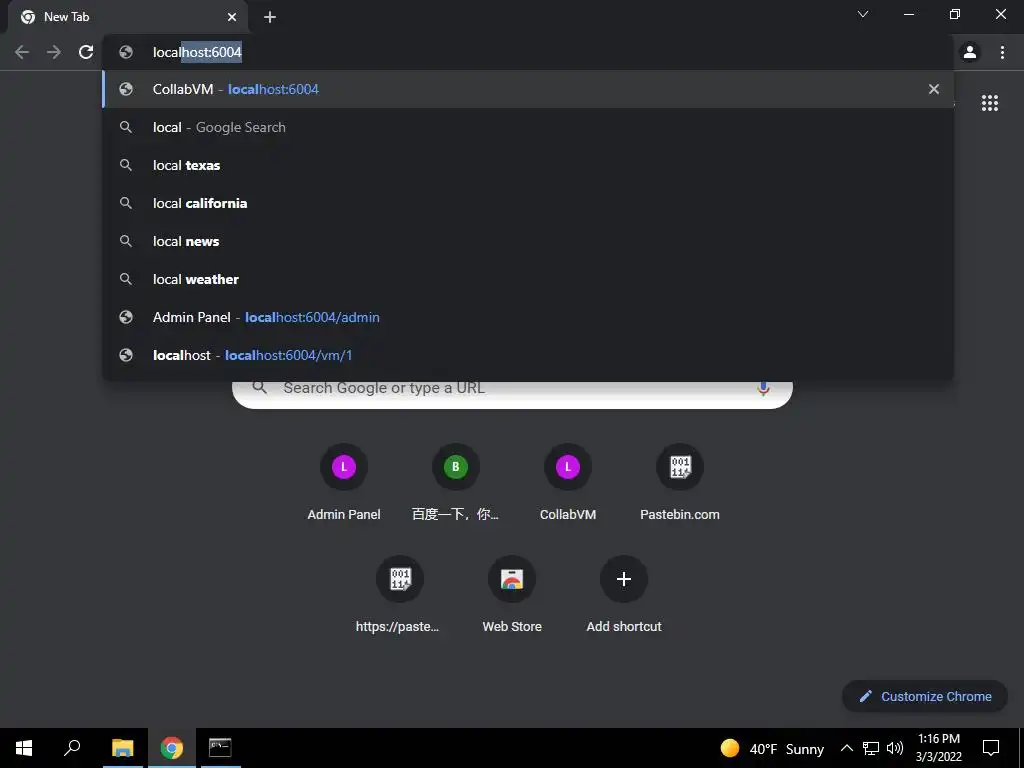
Task: Open the clock showing 1:16 PM
Action: 939,748
